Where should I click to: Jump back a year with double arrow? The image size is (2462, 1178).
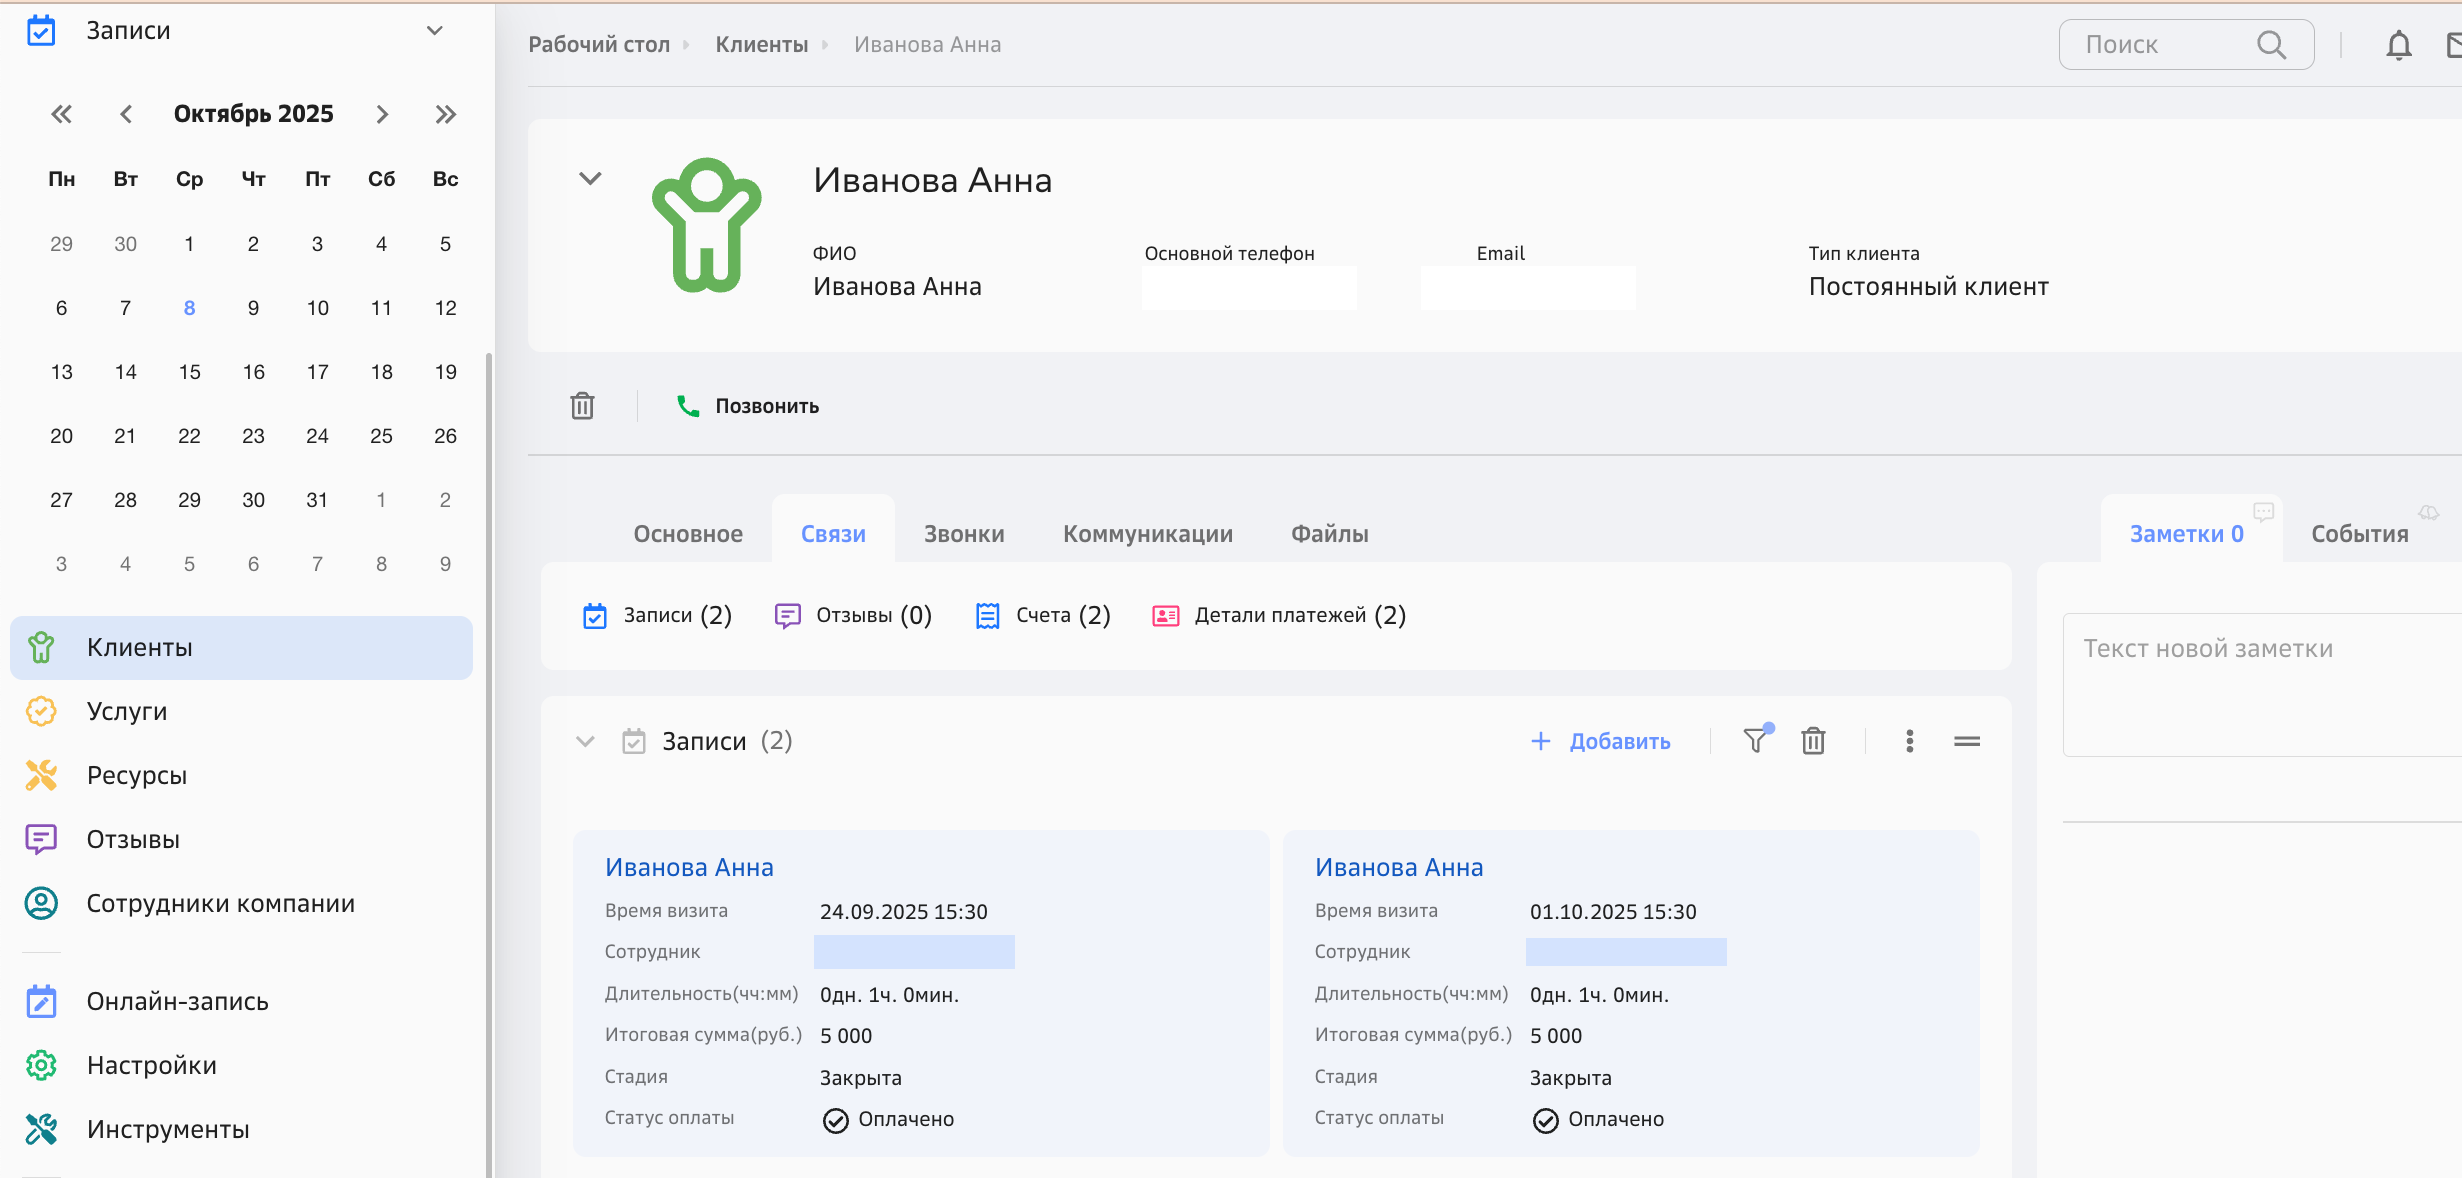[x=62, y=114]
